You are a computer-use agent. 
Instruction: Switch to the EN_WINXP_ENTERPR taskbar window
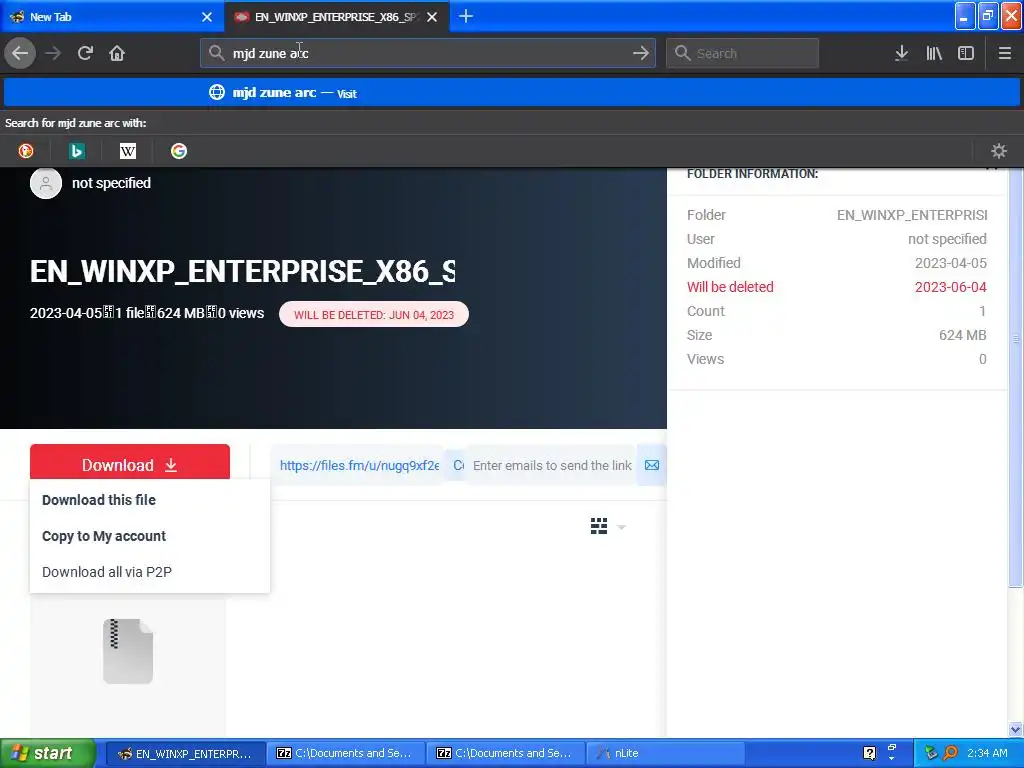pyautogui.click(x=185, y=753)
